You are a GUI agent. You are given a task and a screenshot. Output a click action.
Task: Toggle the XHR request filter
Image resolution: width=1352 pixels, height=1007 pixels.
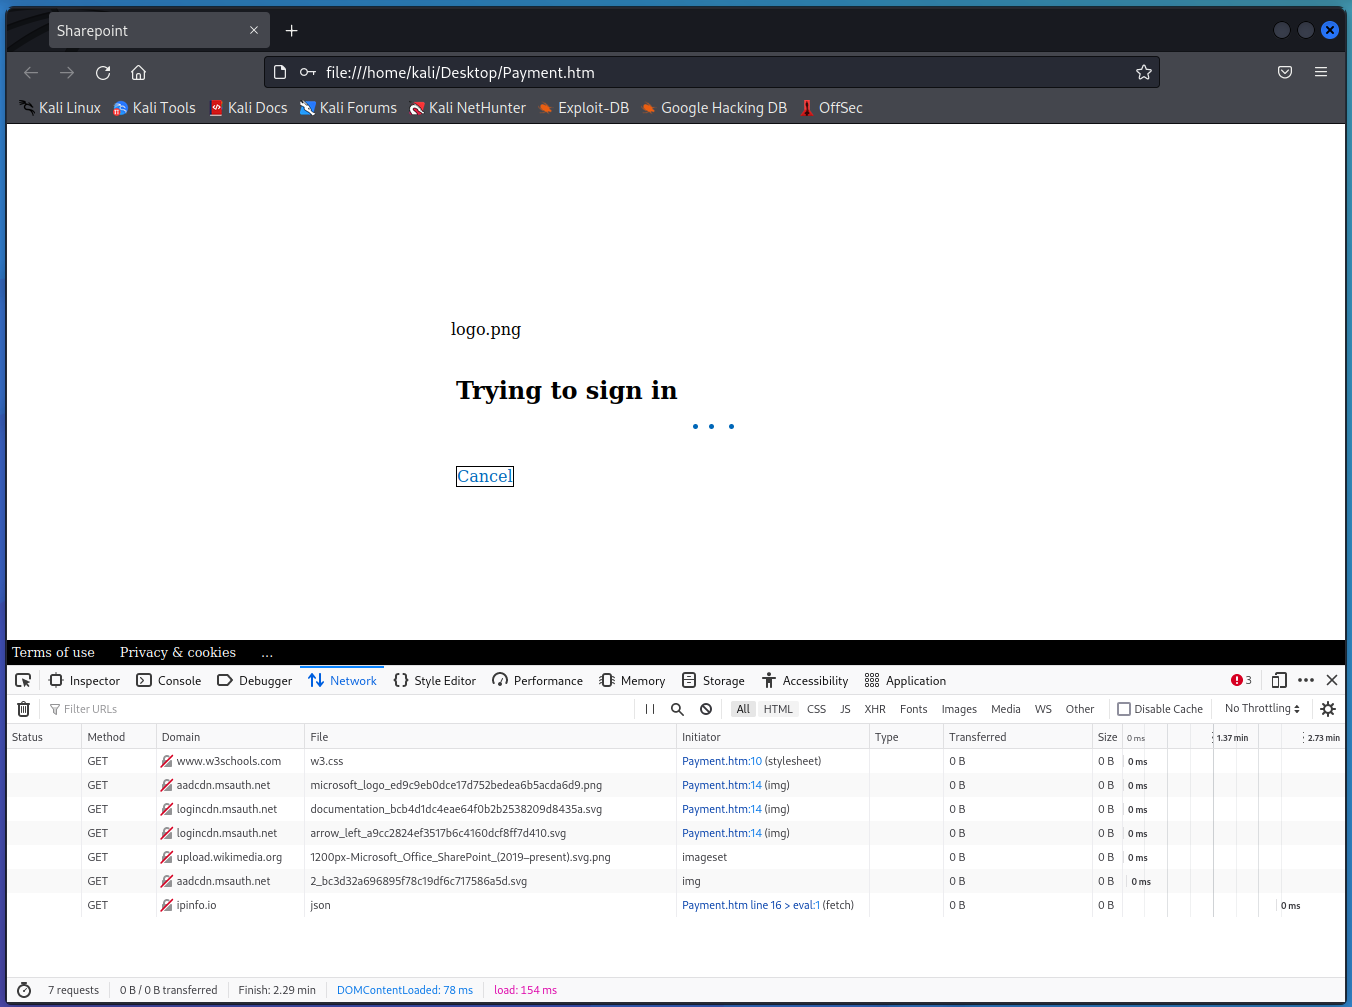(x=875, y=709)
